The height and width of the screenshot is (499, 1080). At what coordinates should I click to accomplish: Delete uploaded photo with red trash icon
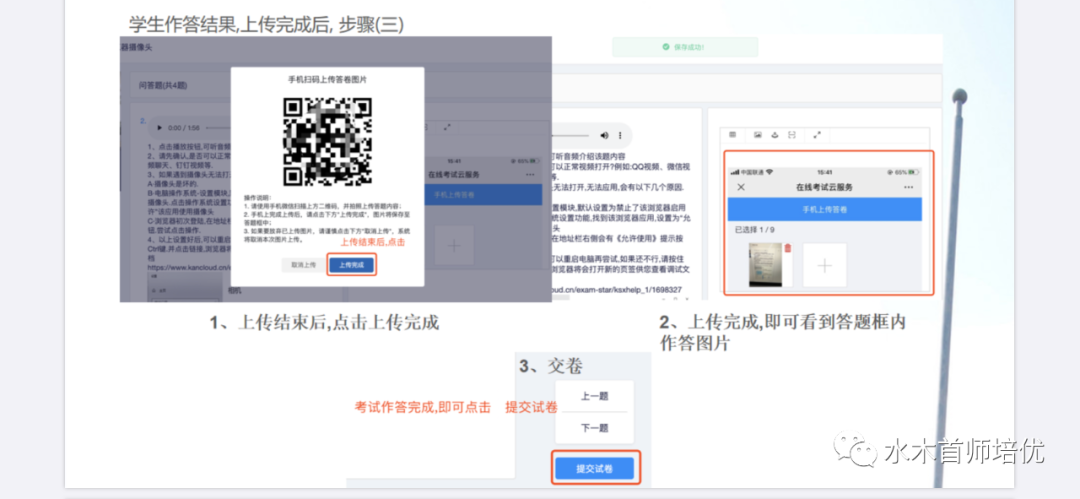click(788, 248)
